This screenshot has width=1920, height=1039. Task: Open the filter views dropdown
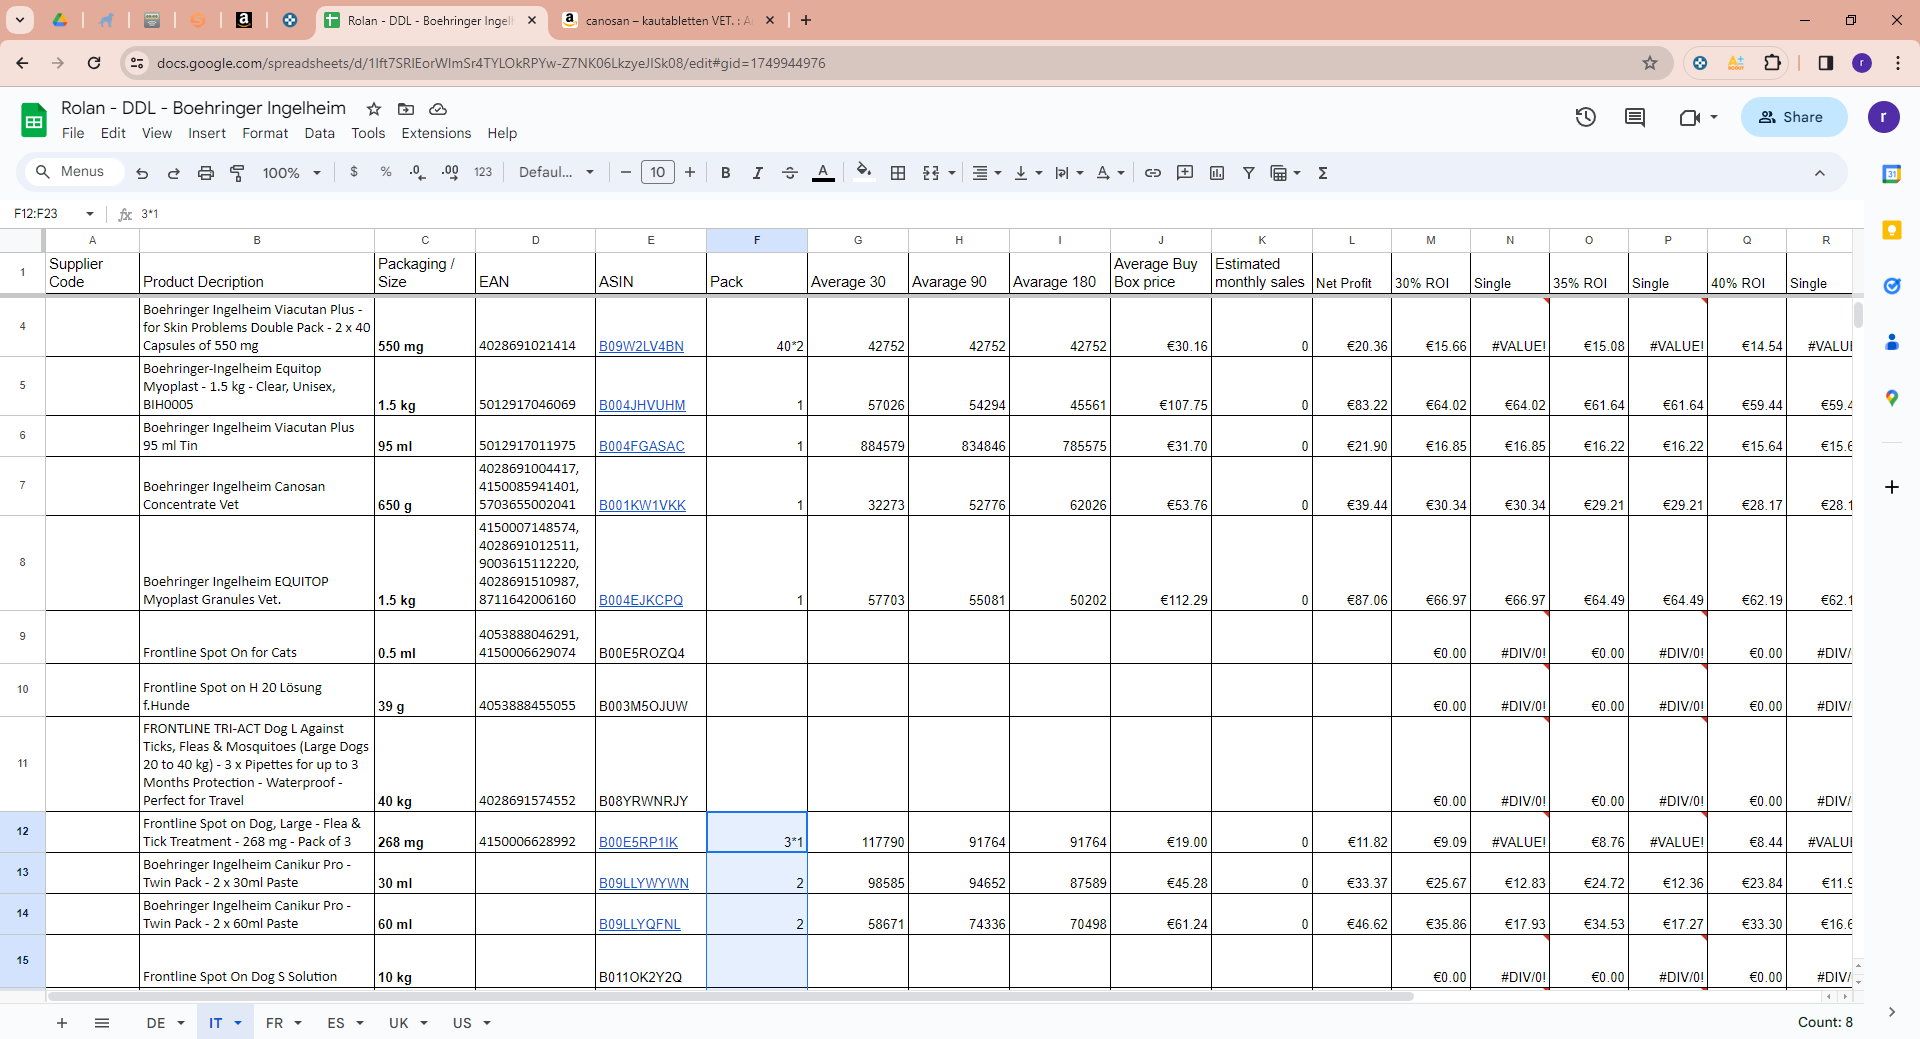(x=1285, y=173)
